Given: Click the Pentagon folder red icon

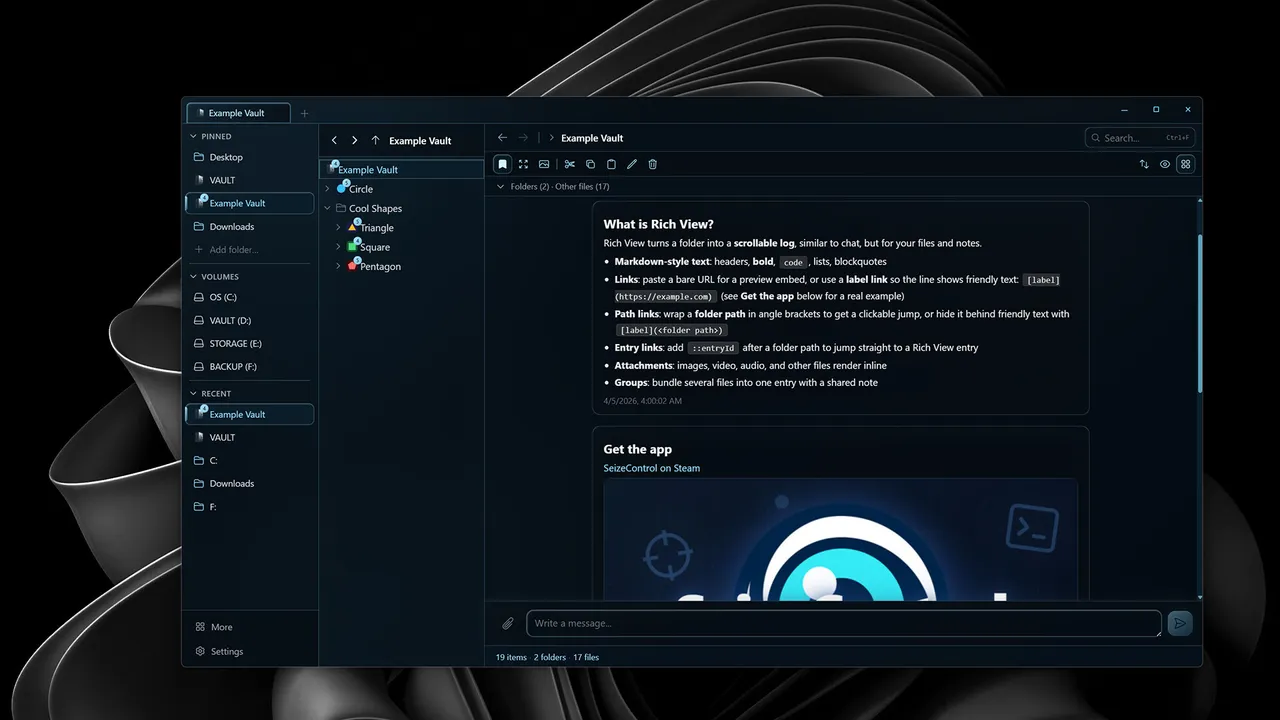Looking at the screenshot, I should [x=353, y=265].
